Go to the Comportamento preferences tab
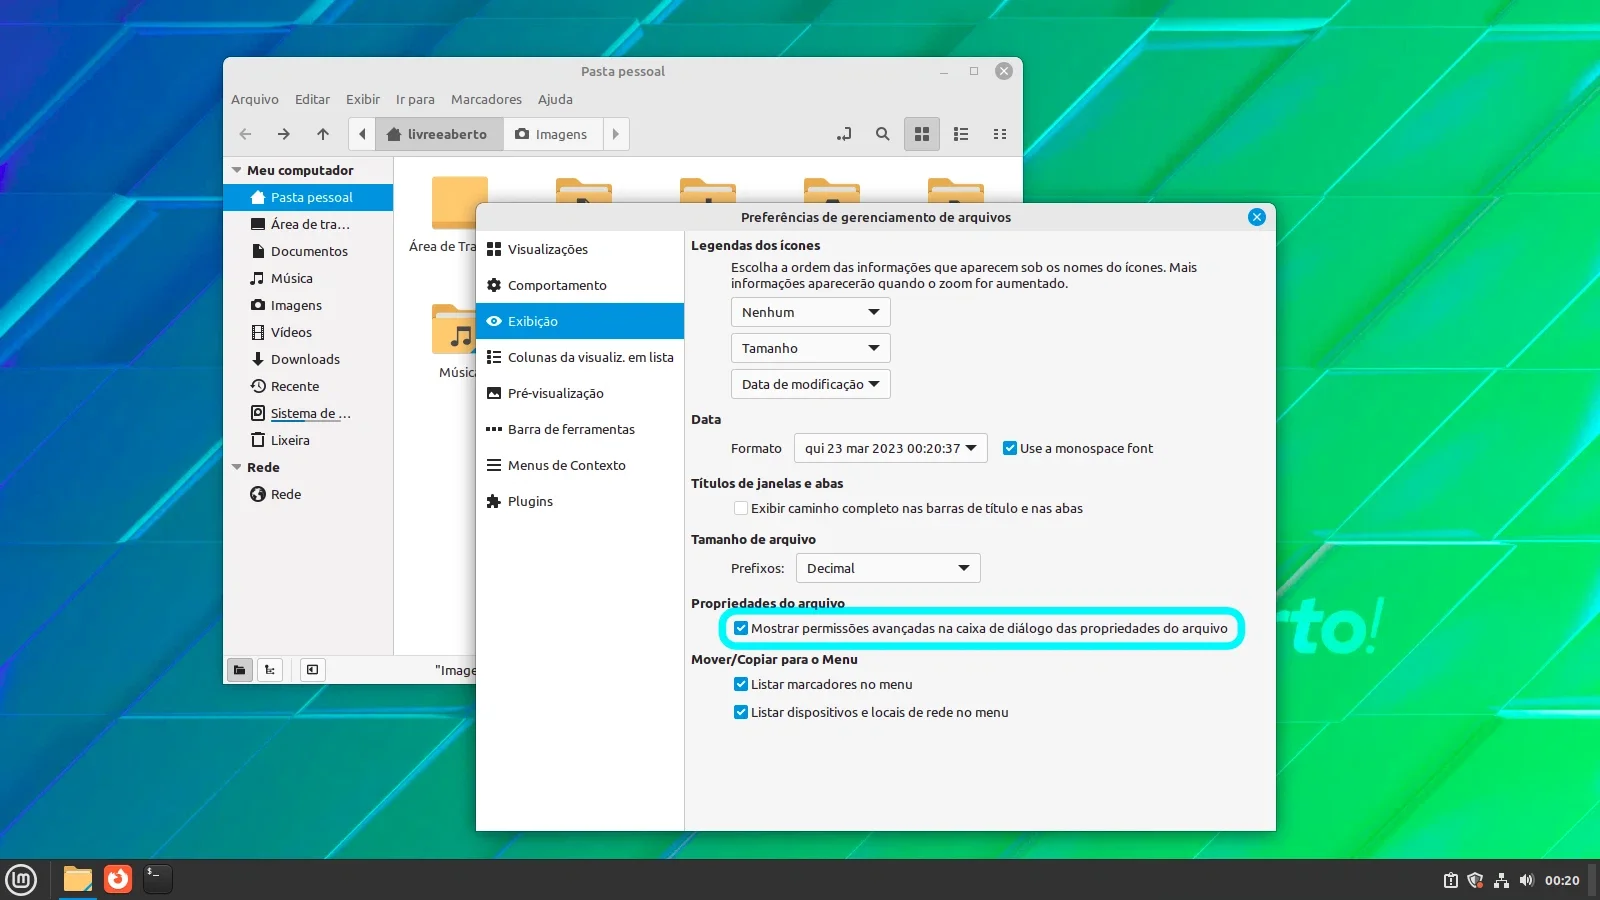Viewport: 1600px width, 900px height. (580, 285)
